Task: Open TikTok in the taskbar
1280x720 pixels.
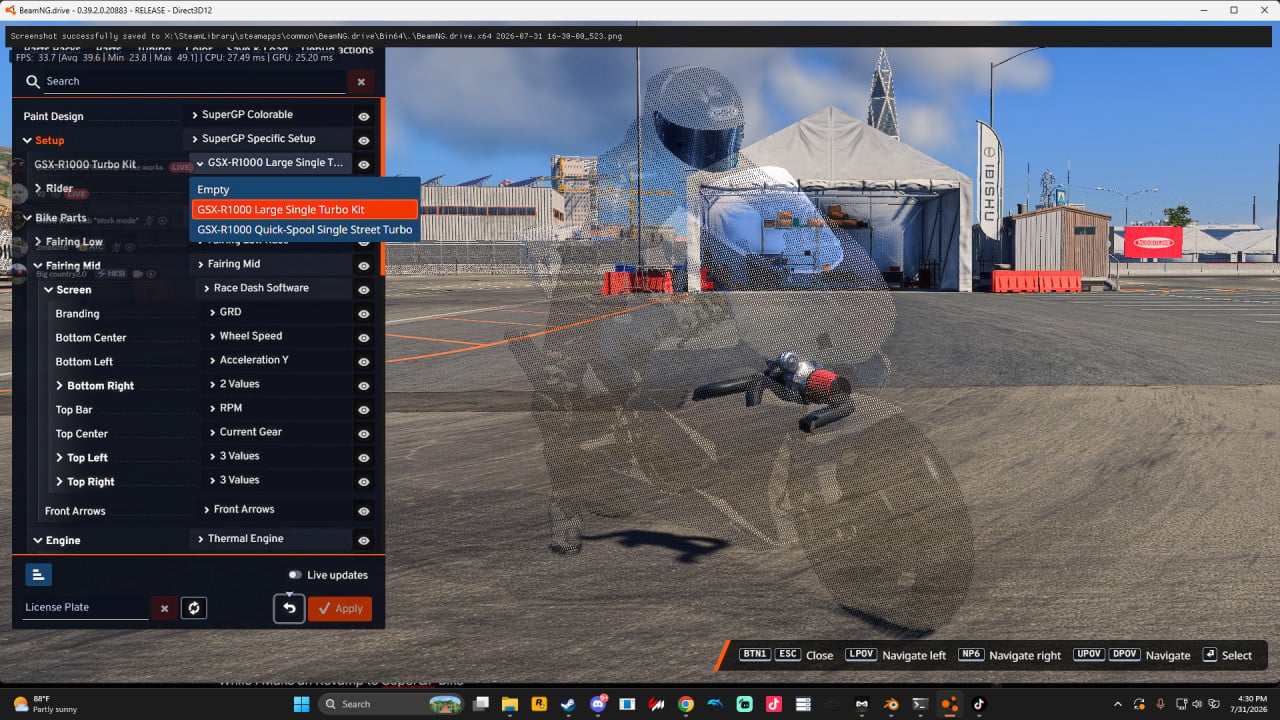Action: [979, 704]
